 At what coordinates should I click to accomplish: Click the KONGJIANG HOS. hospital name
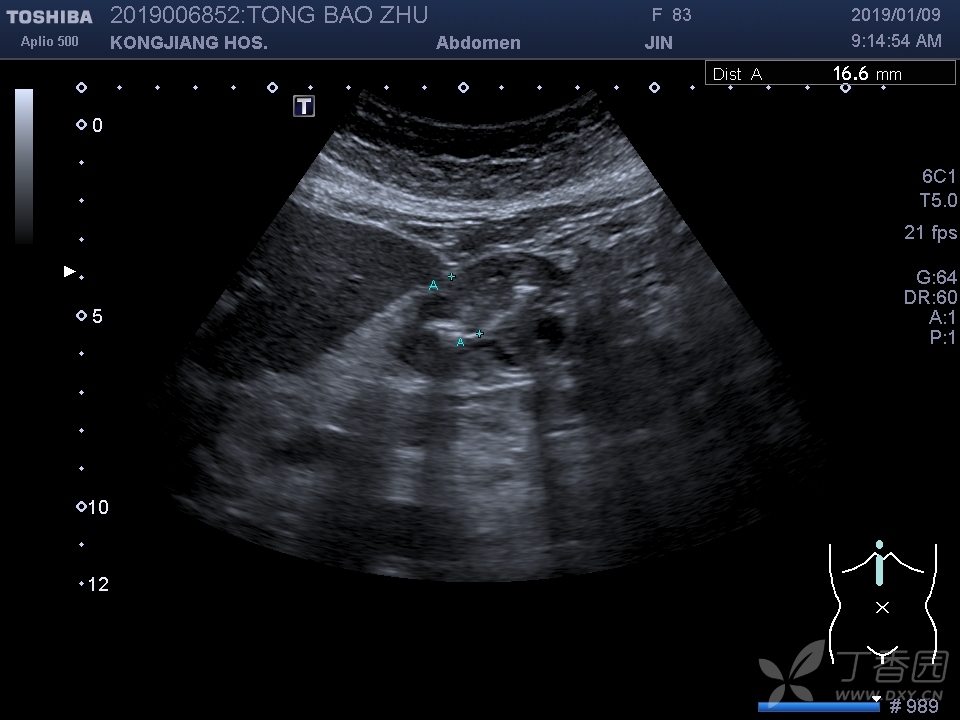[x=189, y=43]
